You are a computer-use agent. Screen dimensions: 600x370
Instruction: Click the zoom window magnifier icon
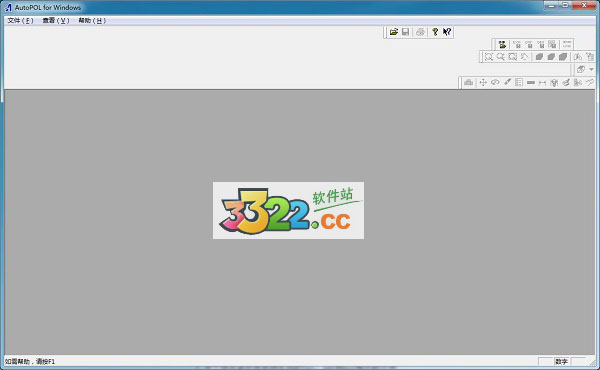[x=489, y=57]
